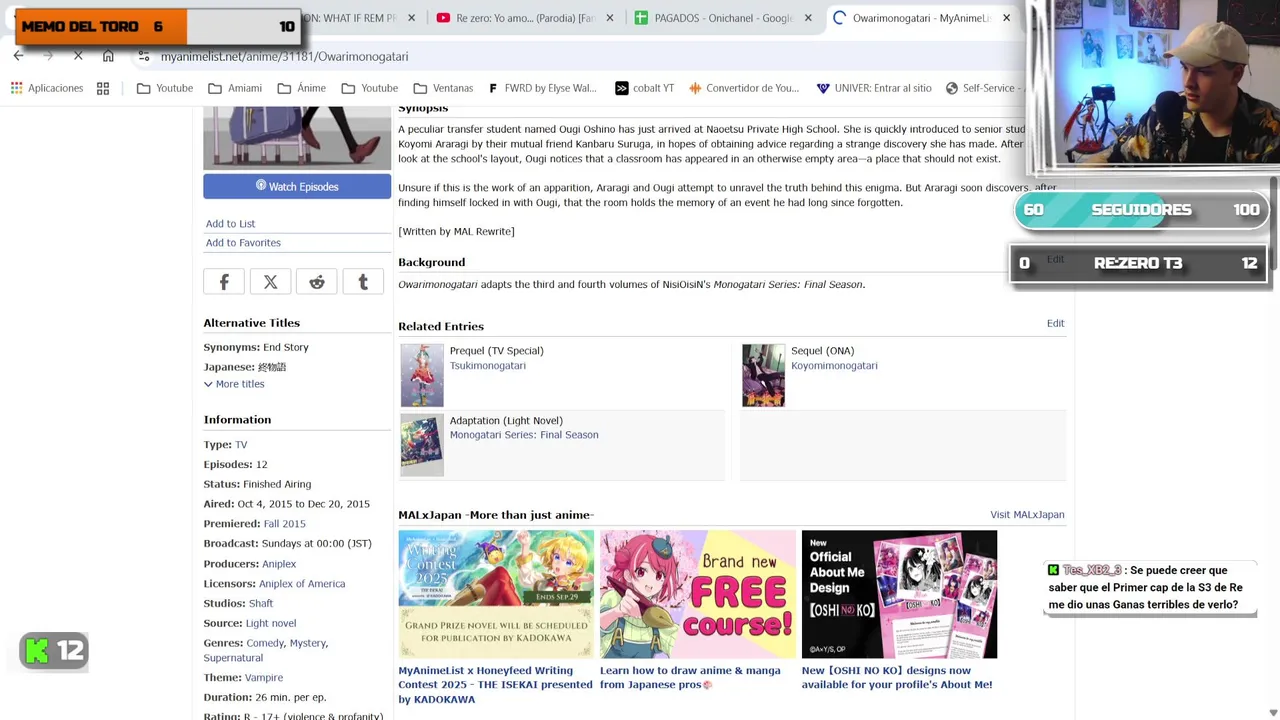Open Koyomimonogatari sequel link
The height and width of the screenshot is (720, 1280).
pos(834,366)
